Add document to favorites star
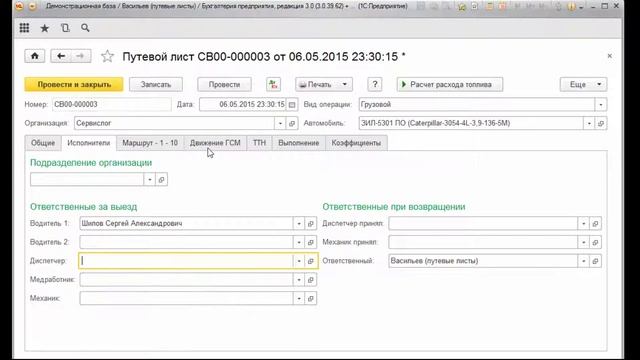The image size is (640, 360). tap(107, 56)
